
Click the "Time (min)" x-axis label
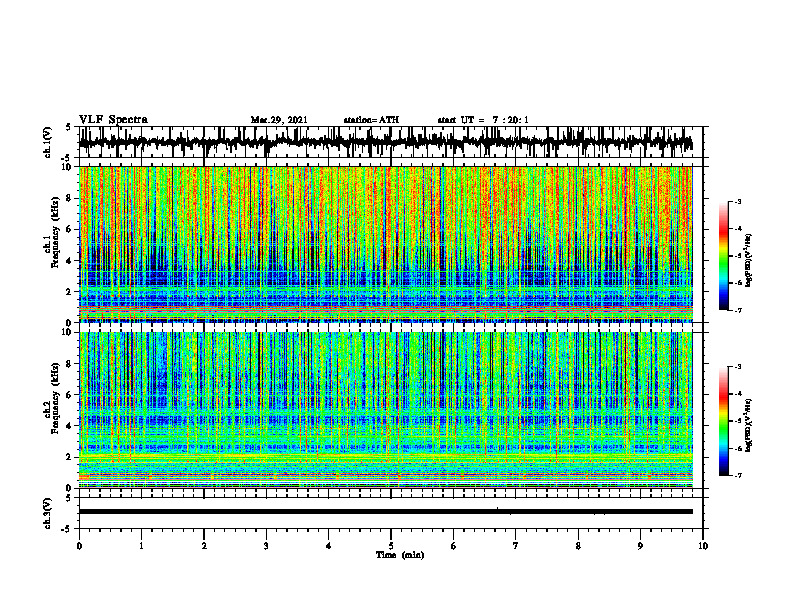click(400, 555)
